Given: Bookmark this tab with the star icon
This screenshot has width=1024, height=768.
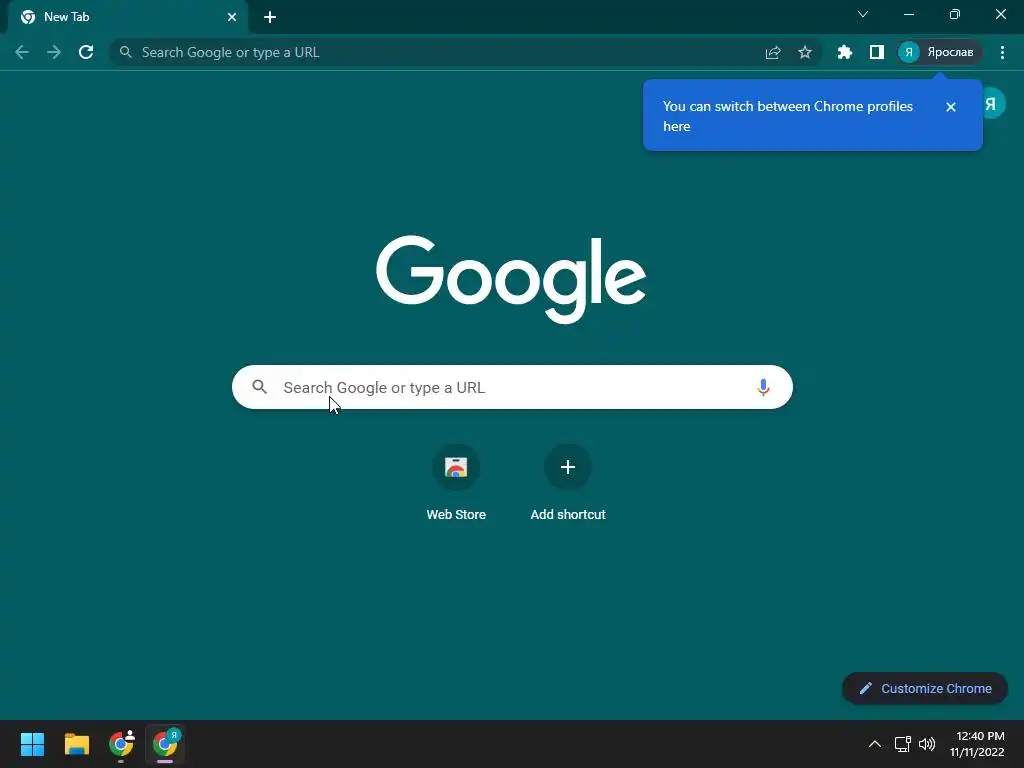Looking at the screenshot, I should (x=805, y=52).
